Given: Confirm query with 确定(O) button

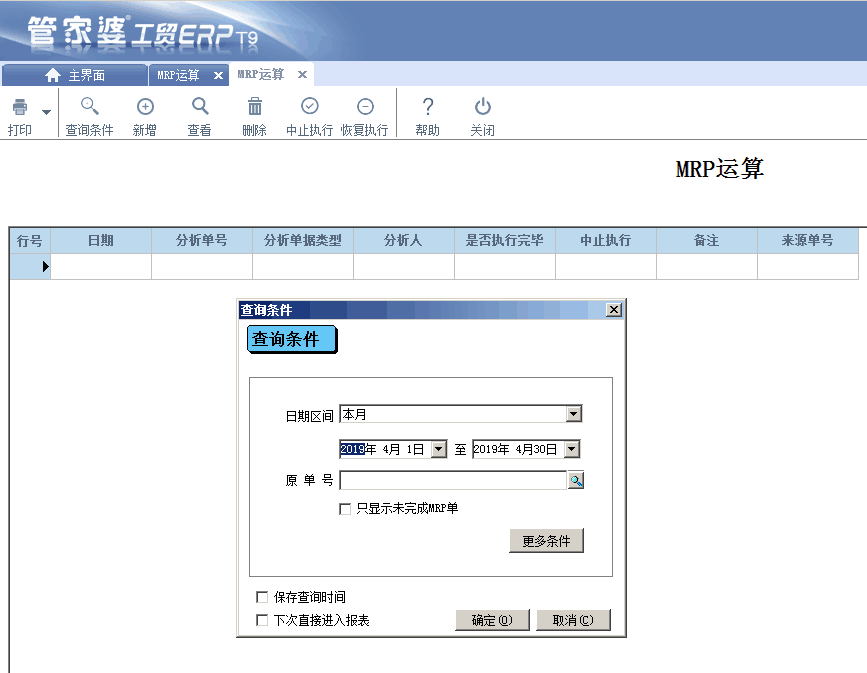Looking at the screenshot, I should pyautogui.click(x=491, y=620).
